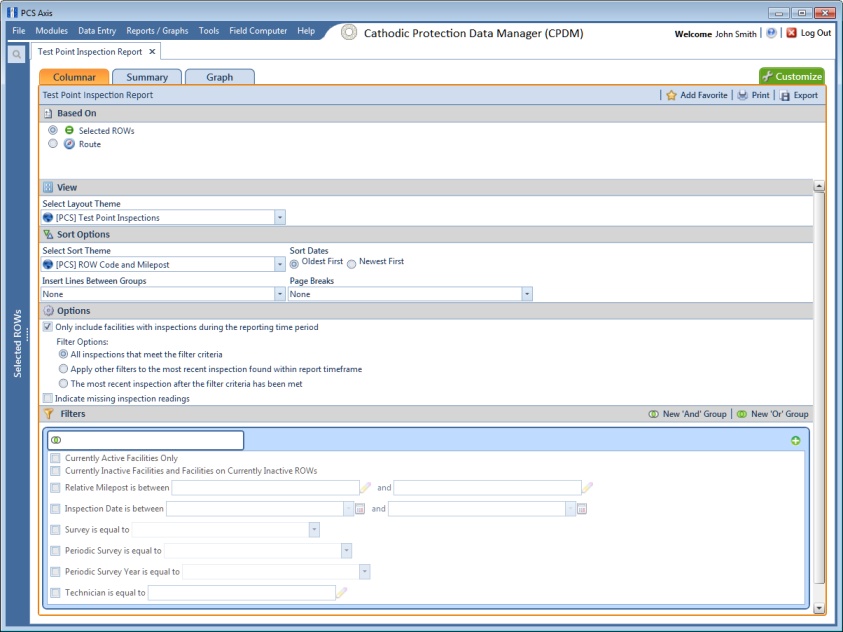Image resolution: width=843 pixels, height=632 pixels.
Task: Click the Options gear icon
Action: coord(48,311)
